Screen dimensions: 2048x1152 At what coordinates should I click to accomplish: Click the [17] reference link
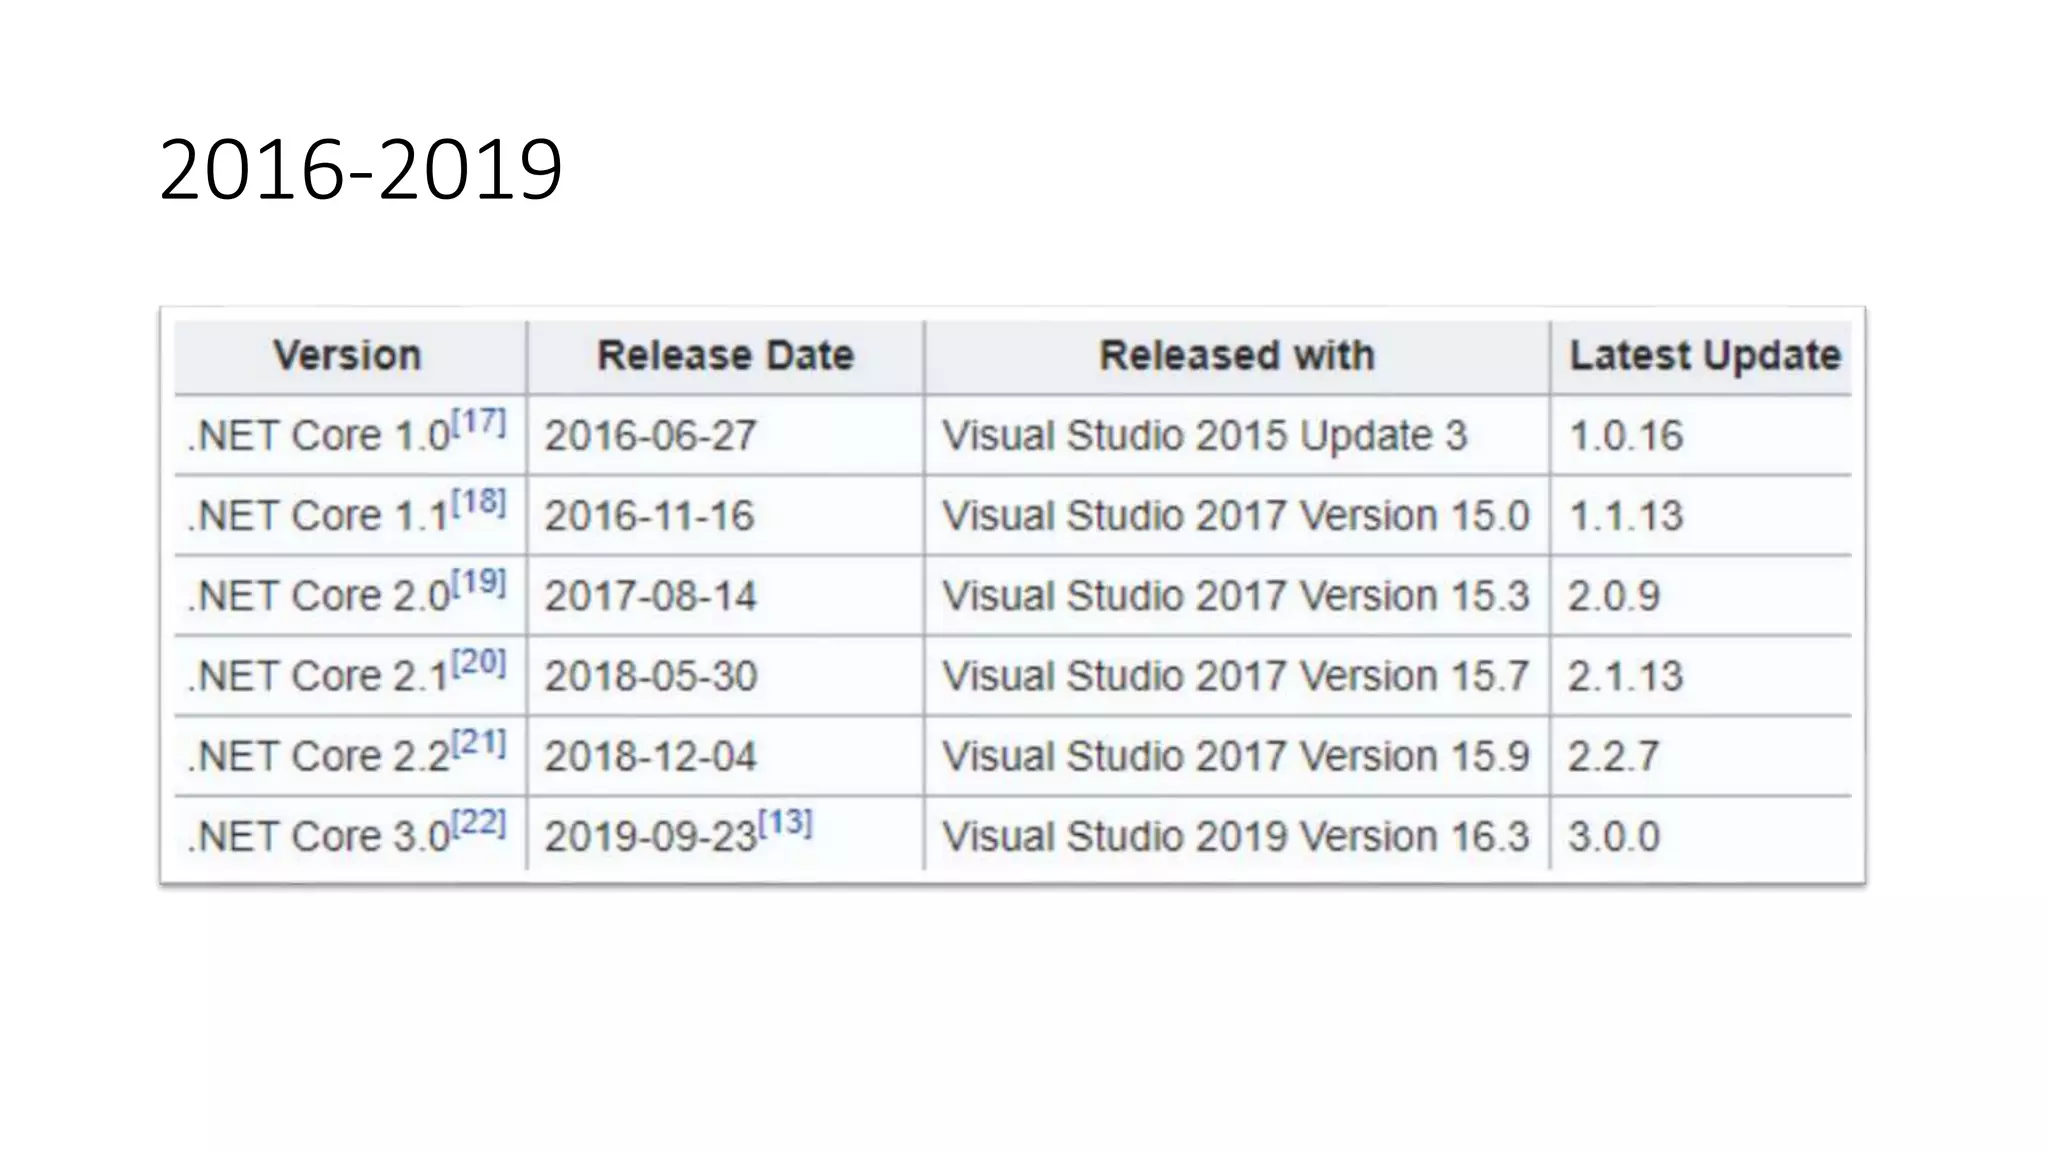tap(479, 422)
